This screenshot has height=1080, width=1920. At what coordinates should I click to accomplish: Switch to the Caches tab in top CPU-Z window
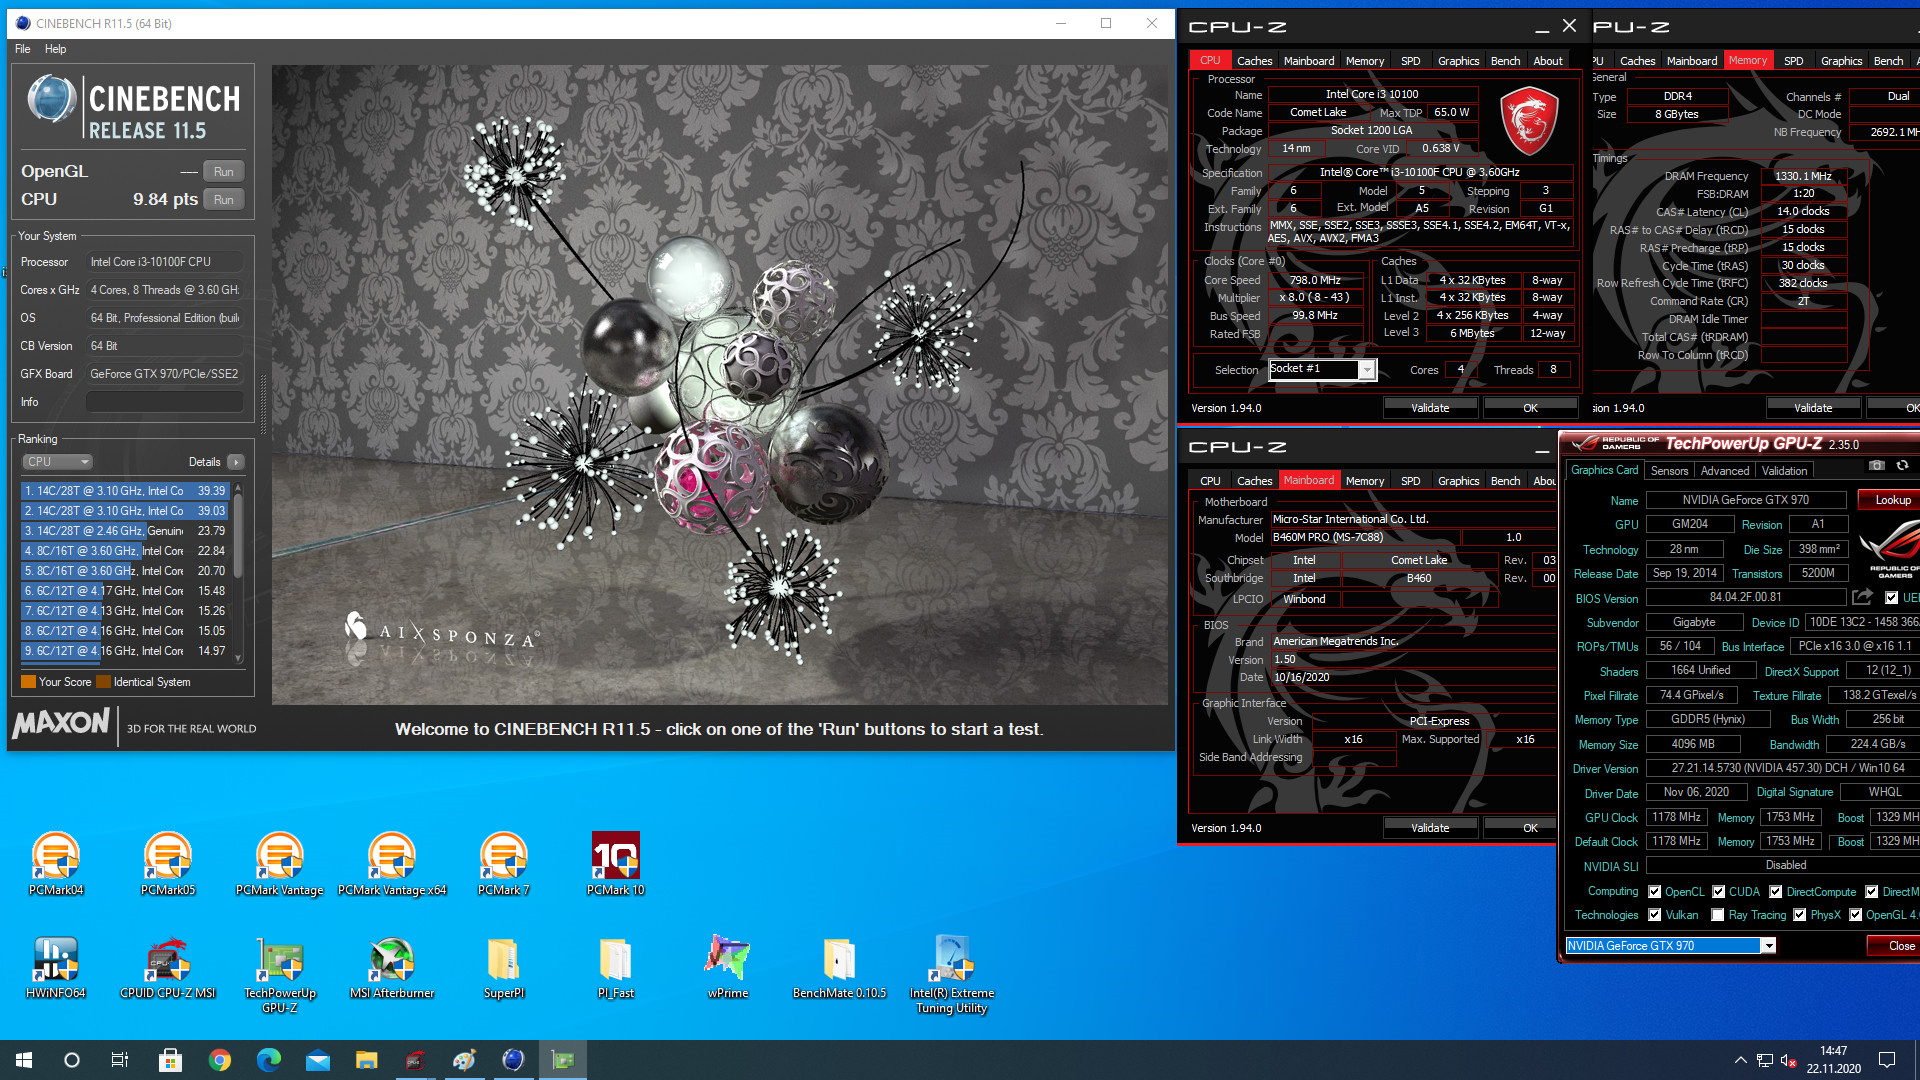(1254, 61)
